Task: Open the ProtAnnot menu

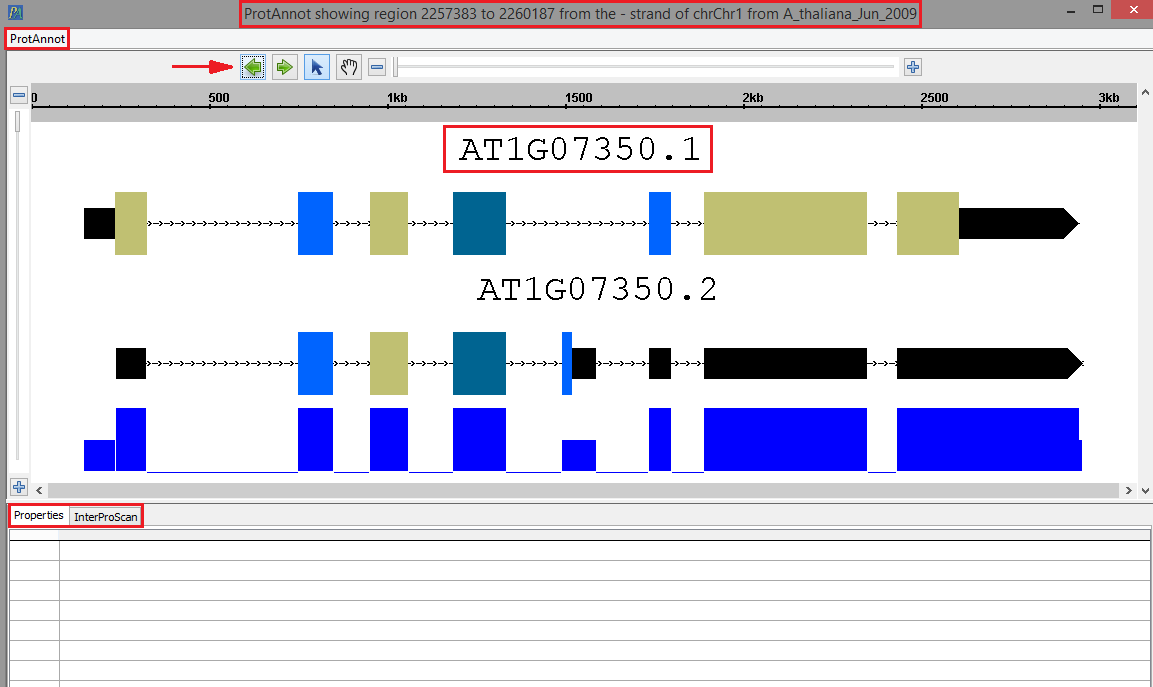Action: coord(38,39)
